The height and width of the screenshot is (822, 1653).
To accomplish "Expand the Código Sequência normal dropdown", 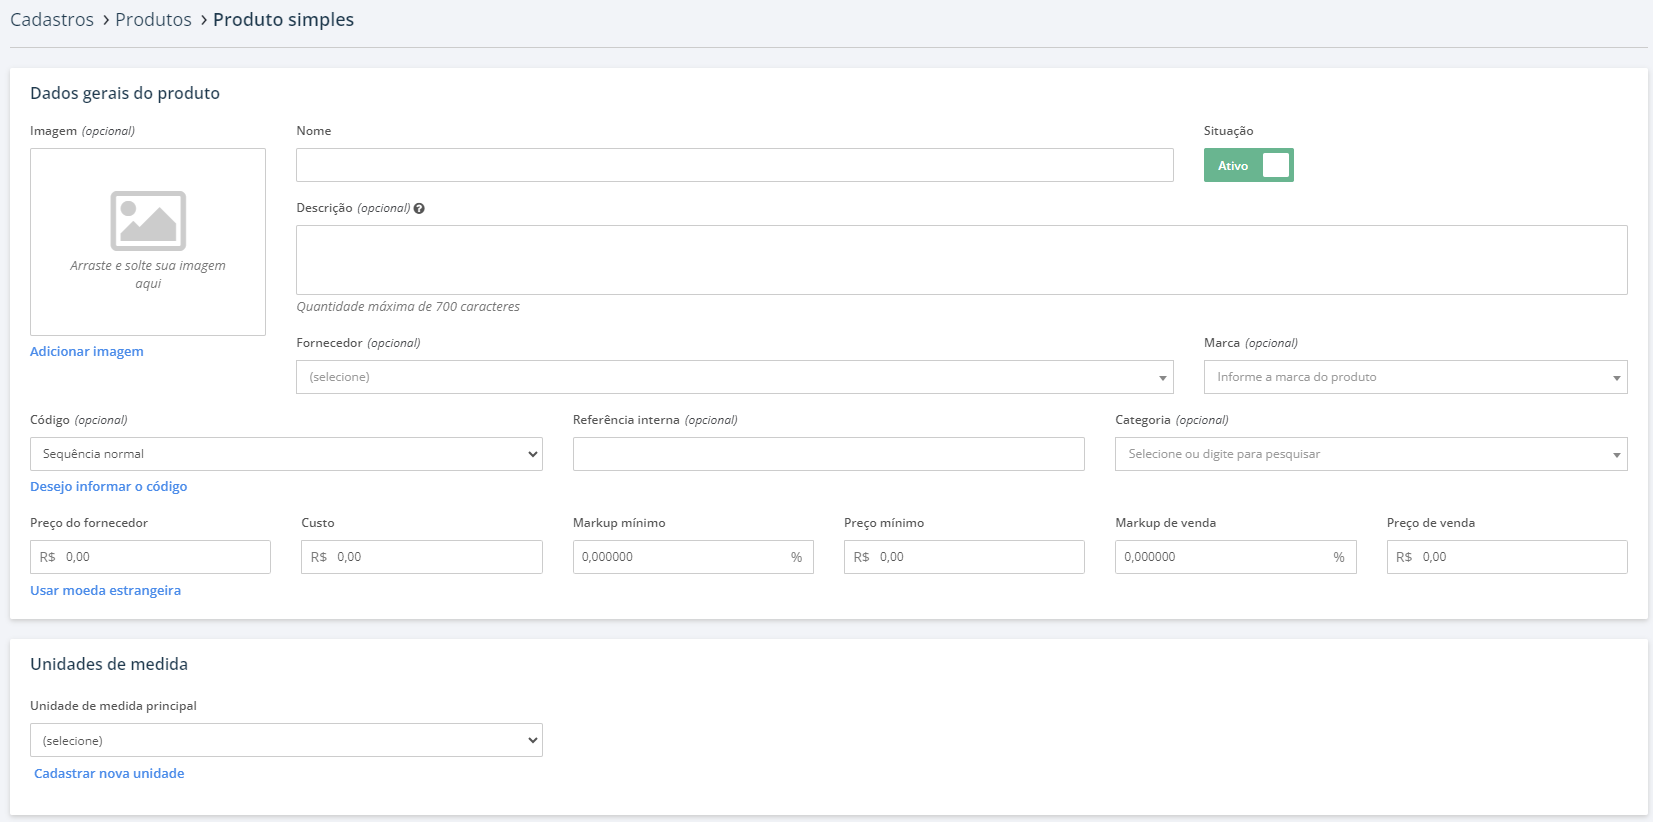I will coord(286,454).
